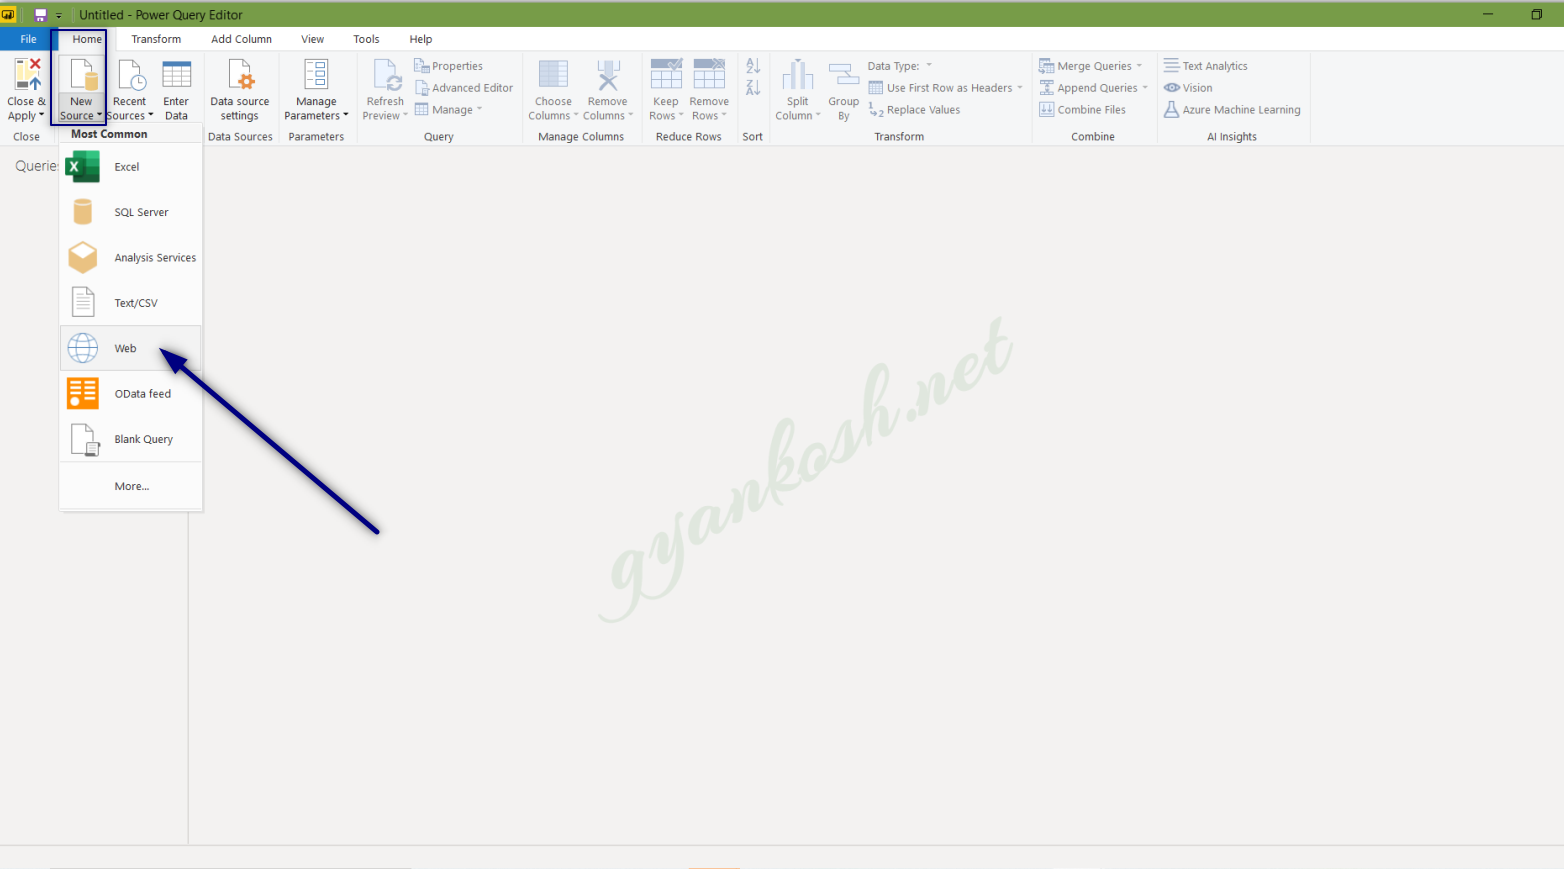Image resolution: width=1564 pixels, height=869 pixels.
Task: Click the Remove Rows icon
Action: coord(709,75)
